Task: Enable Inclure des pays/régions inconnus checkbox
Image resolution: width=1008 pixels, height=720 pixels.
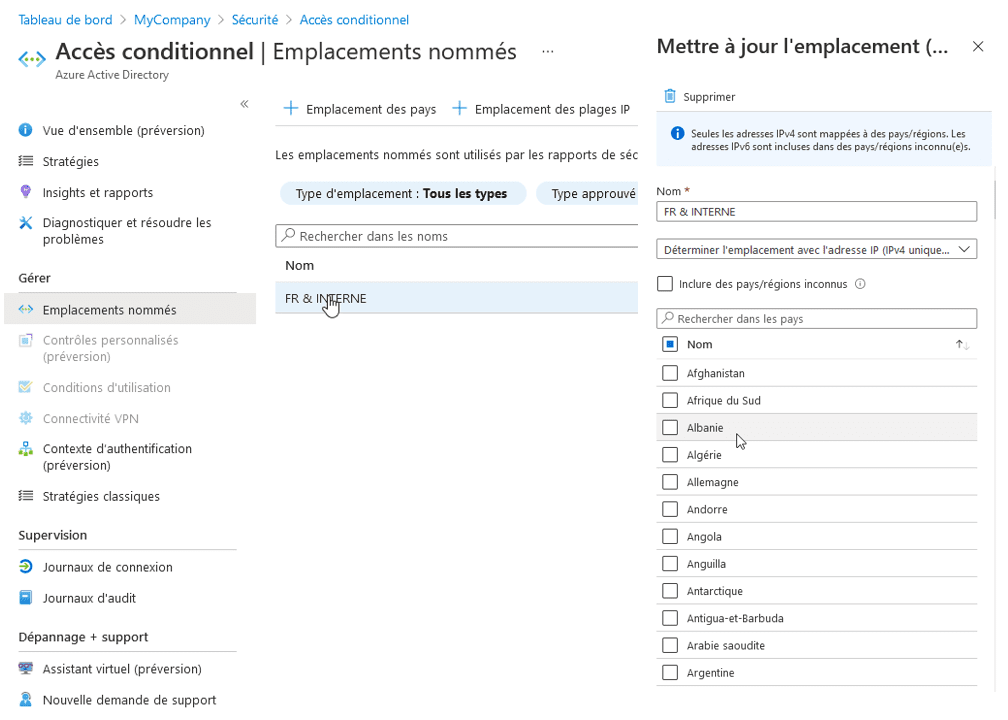Action: tap(665, 284)
